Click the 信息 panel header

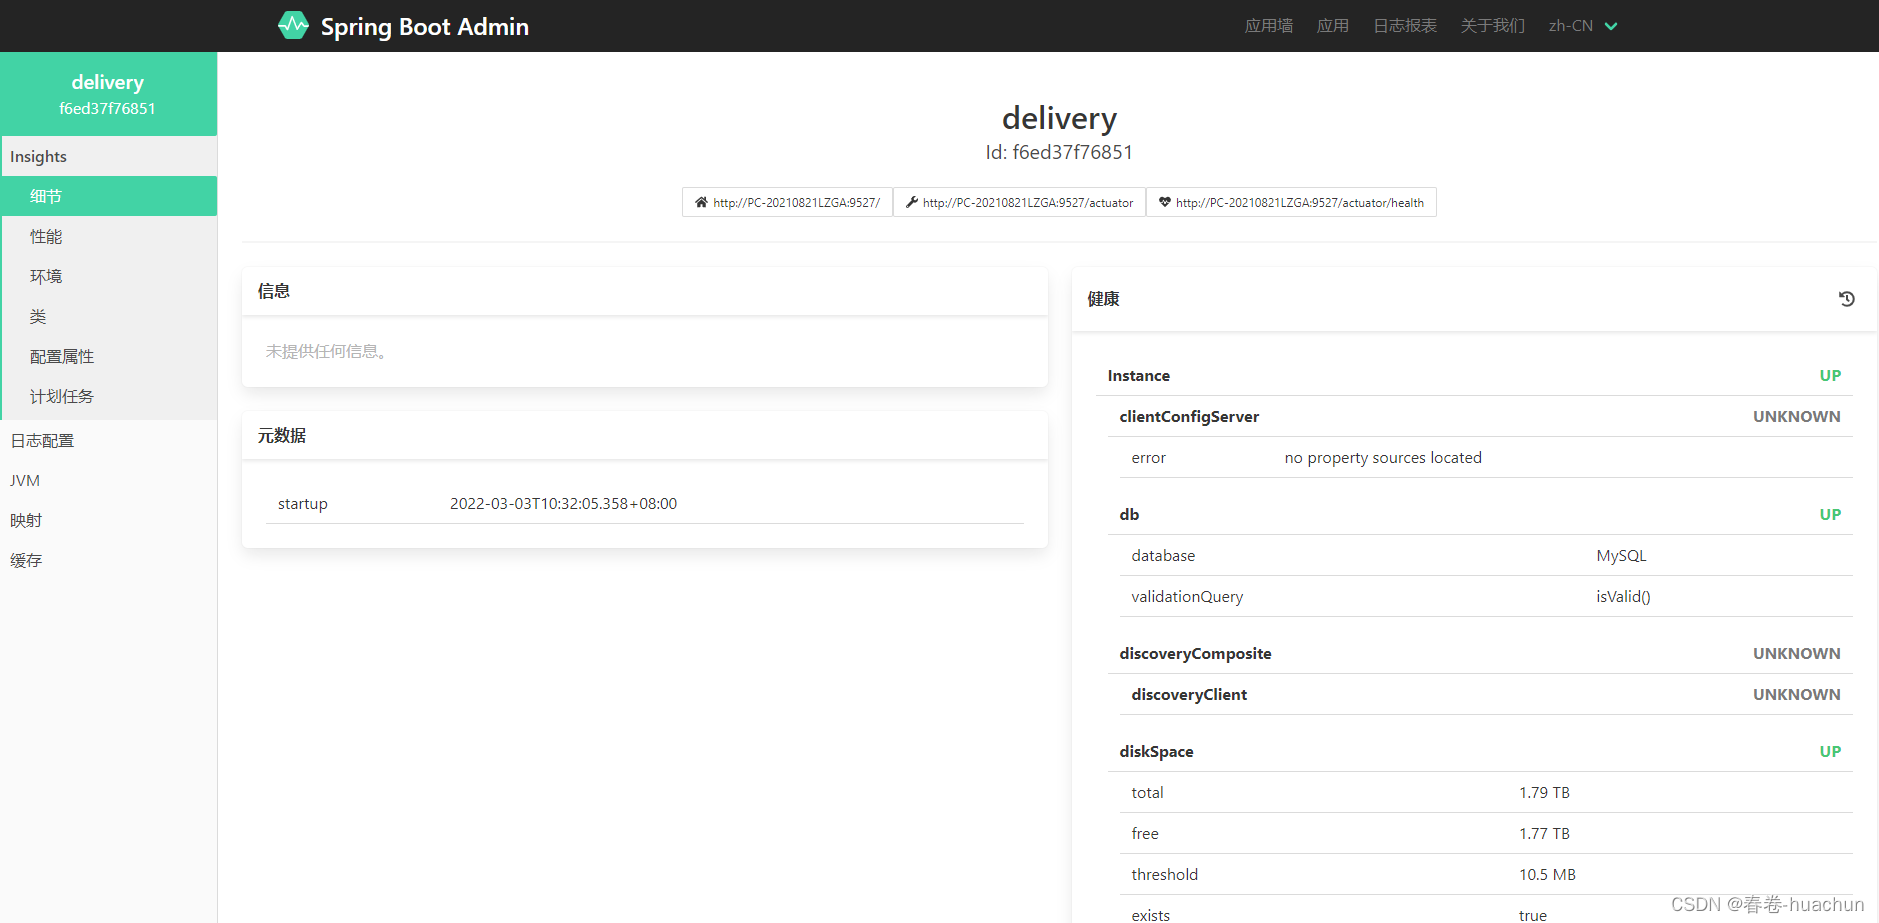pyautogui.click(x=645, y=291)
